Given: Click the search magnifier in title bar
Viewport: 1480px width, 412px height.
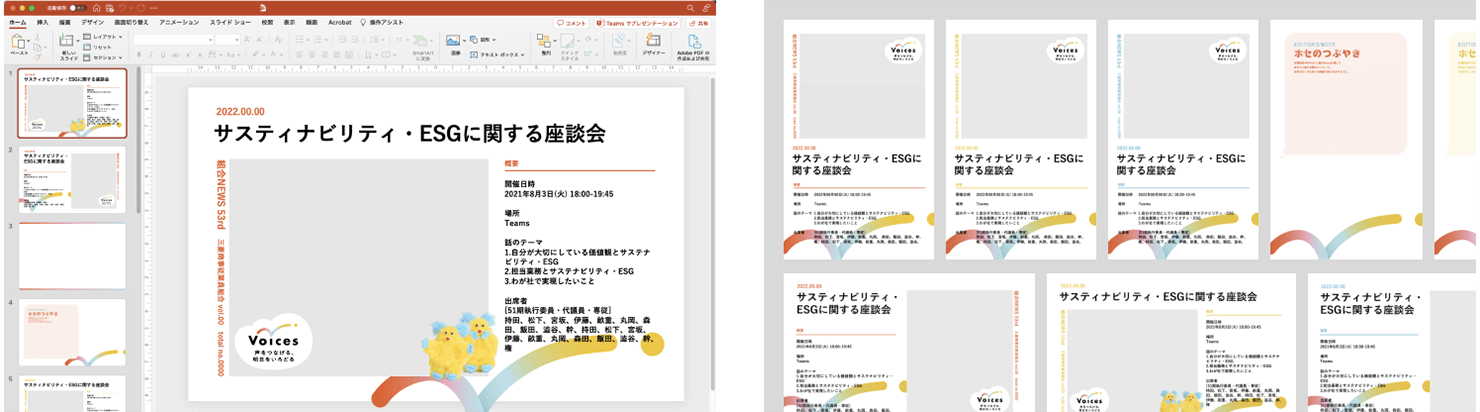Looking at the screenshot, I should point(690,8).
